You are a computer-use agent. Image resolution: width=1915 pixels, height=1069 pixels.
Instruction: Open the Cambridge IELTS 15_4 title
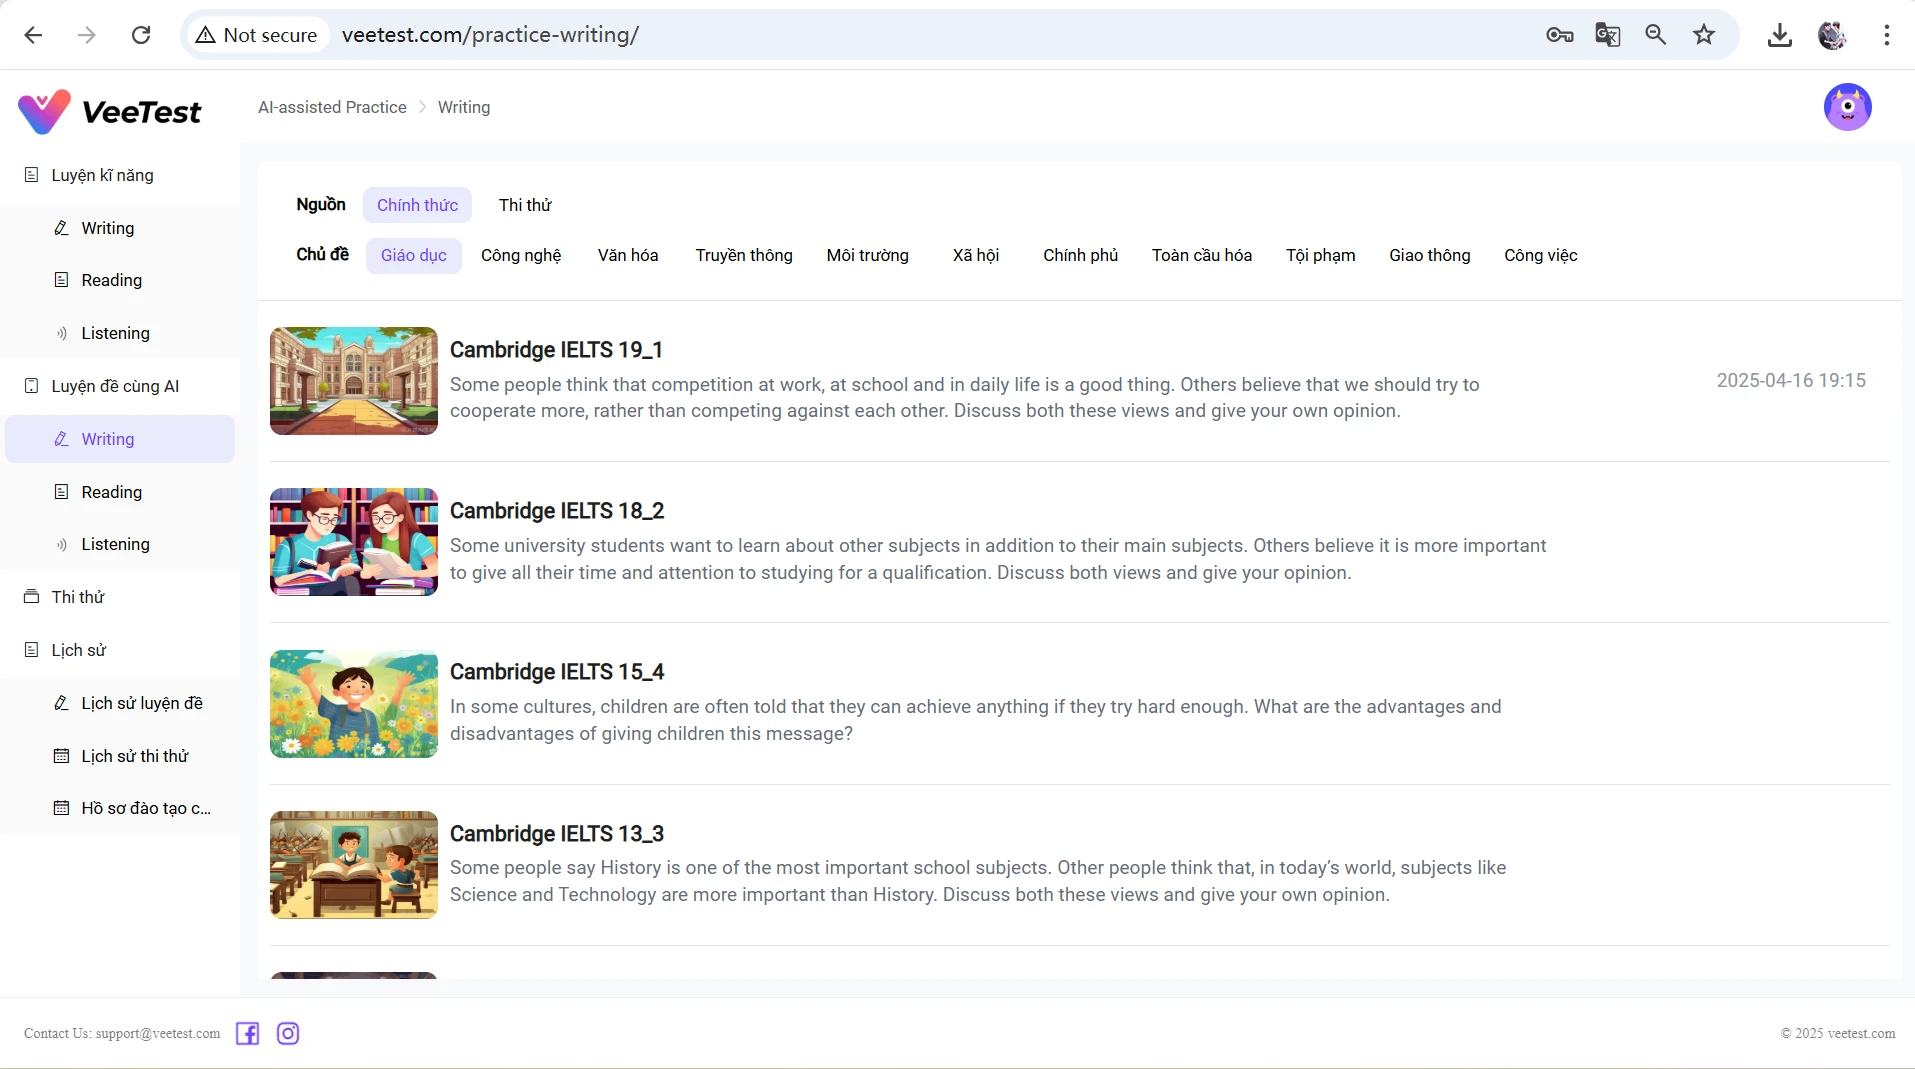557,672
